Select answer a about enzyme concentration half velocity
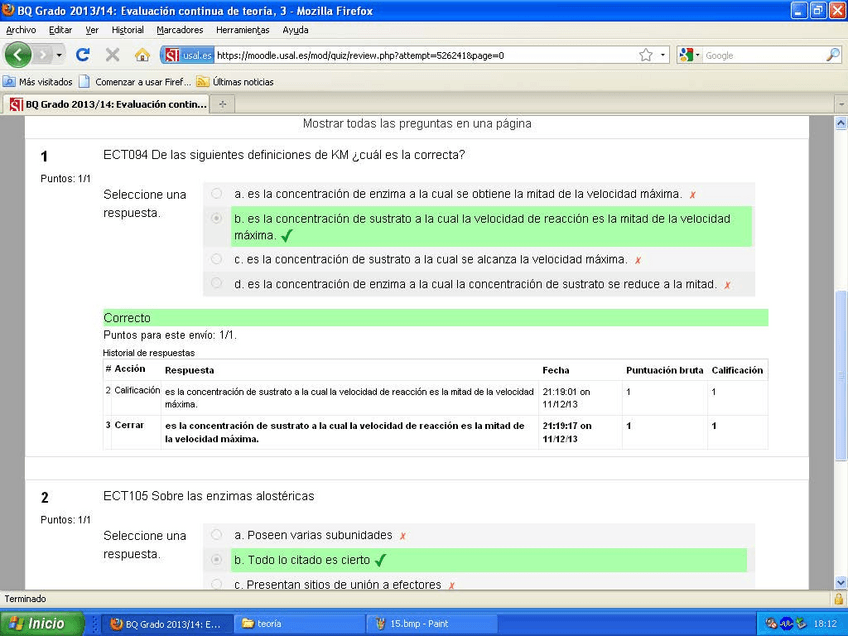This screenshot has height=636, width=848. pos(217,194)
